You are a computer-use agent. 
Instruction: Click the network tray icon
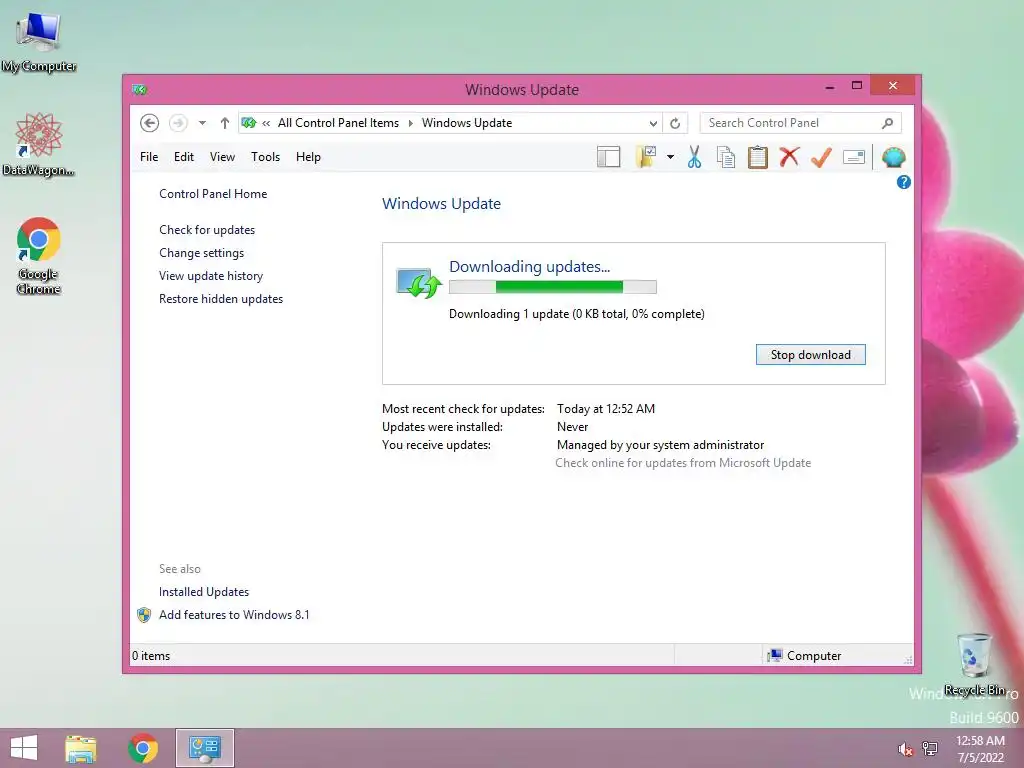pos(930,749)
